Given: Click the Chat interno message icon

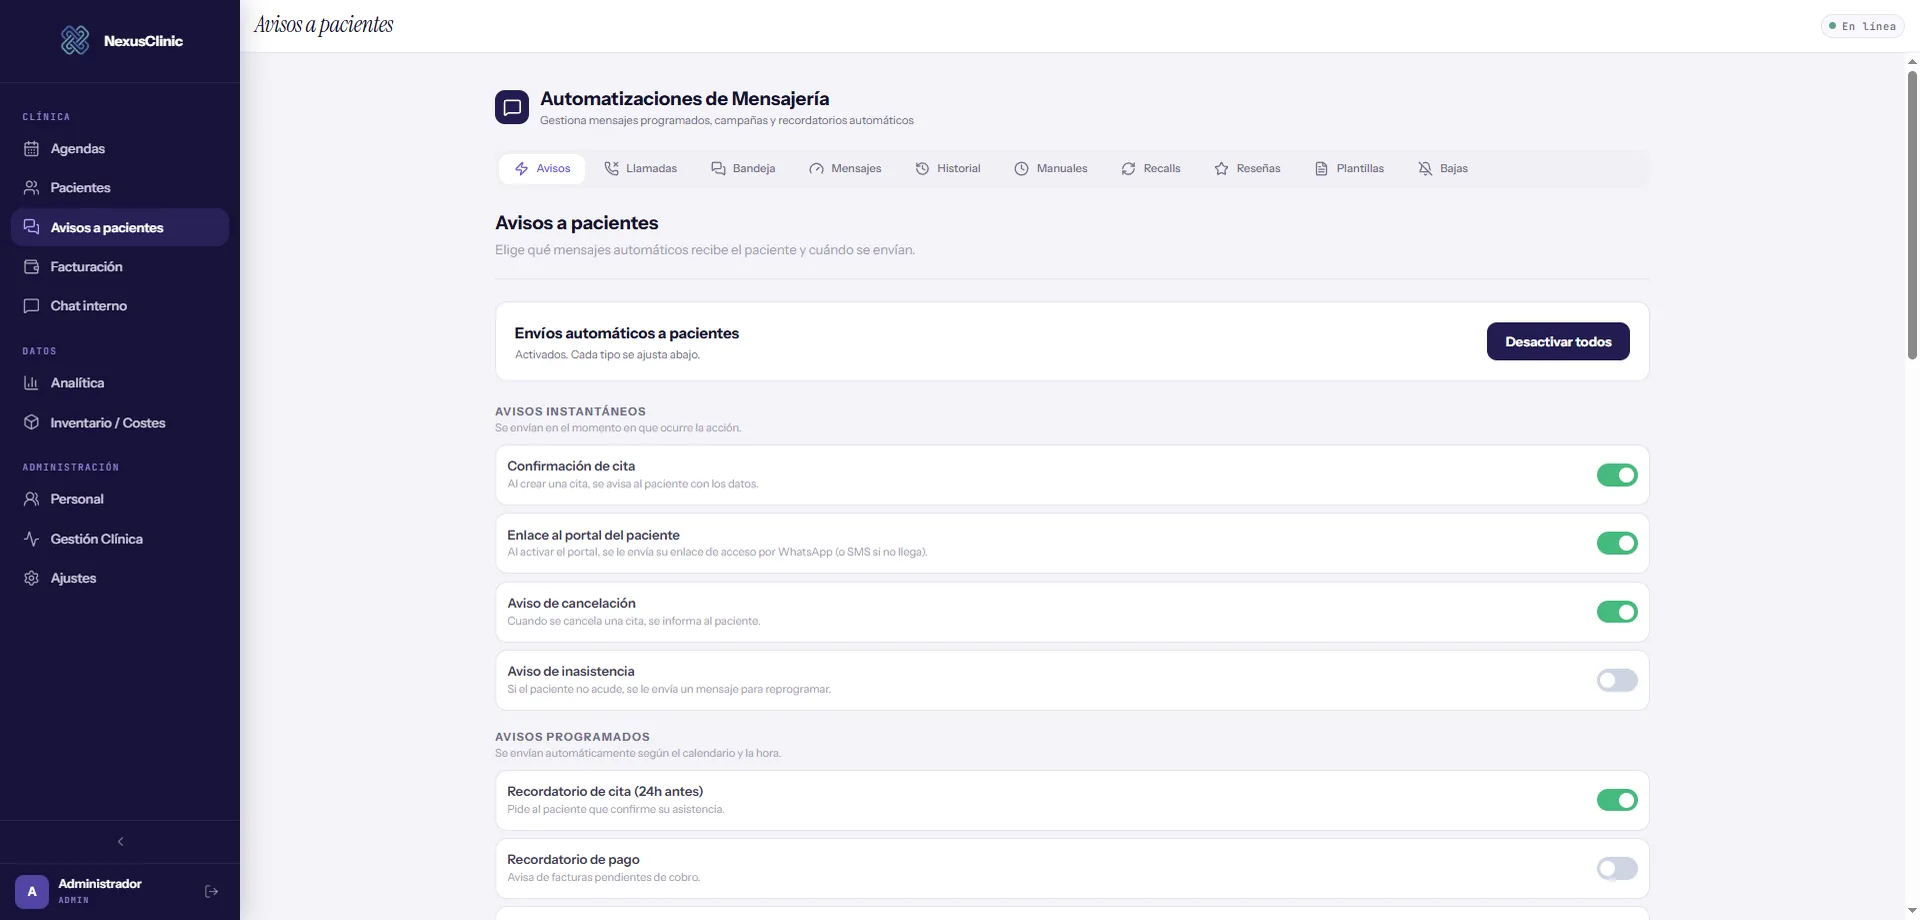Looking at the screenshot, I should [x=31, y=305].
